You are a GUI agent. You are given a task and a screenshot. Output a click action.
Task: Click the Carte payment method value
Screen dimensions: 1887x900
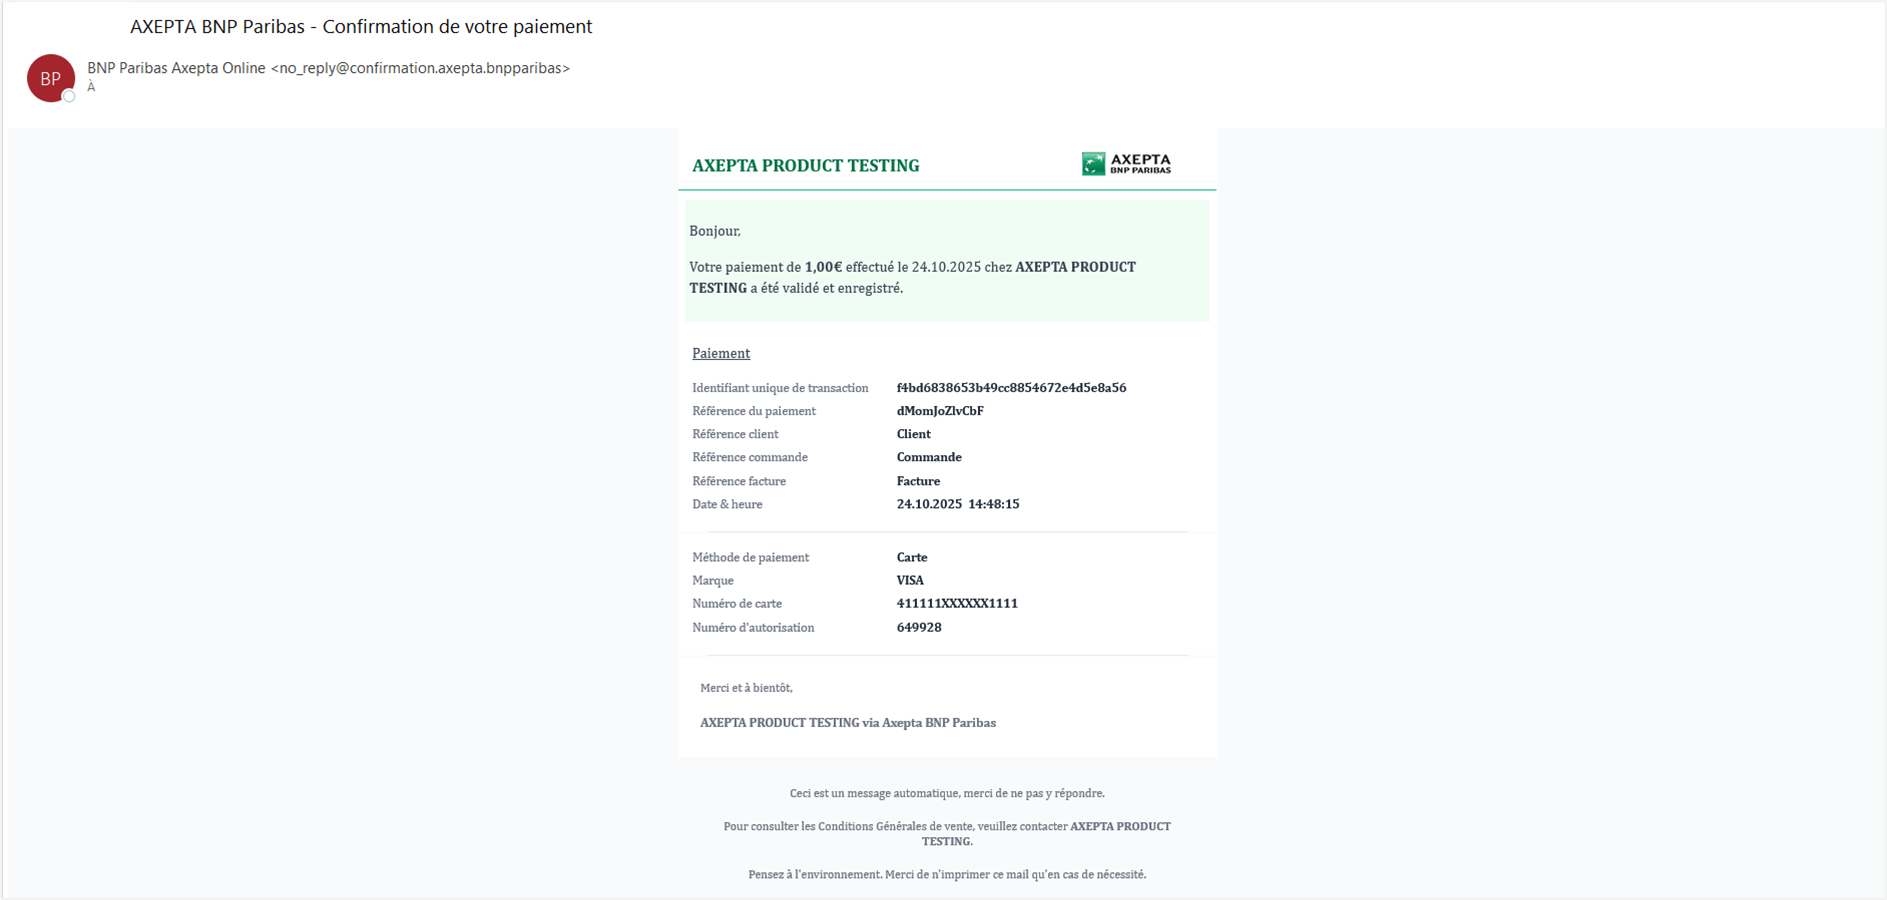tap(912, 557)
